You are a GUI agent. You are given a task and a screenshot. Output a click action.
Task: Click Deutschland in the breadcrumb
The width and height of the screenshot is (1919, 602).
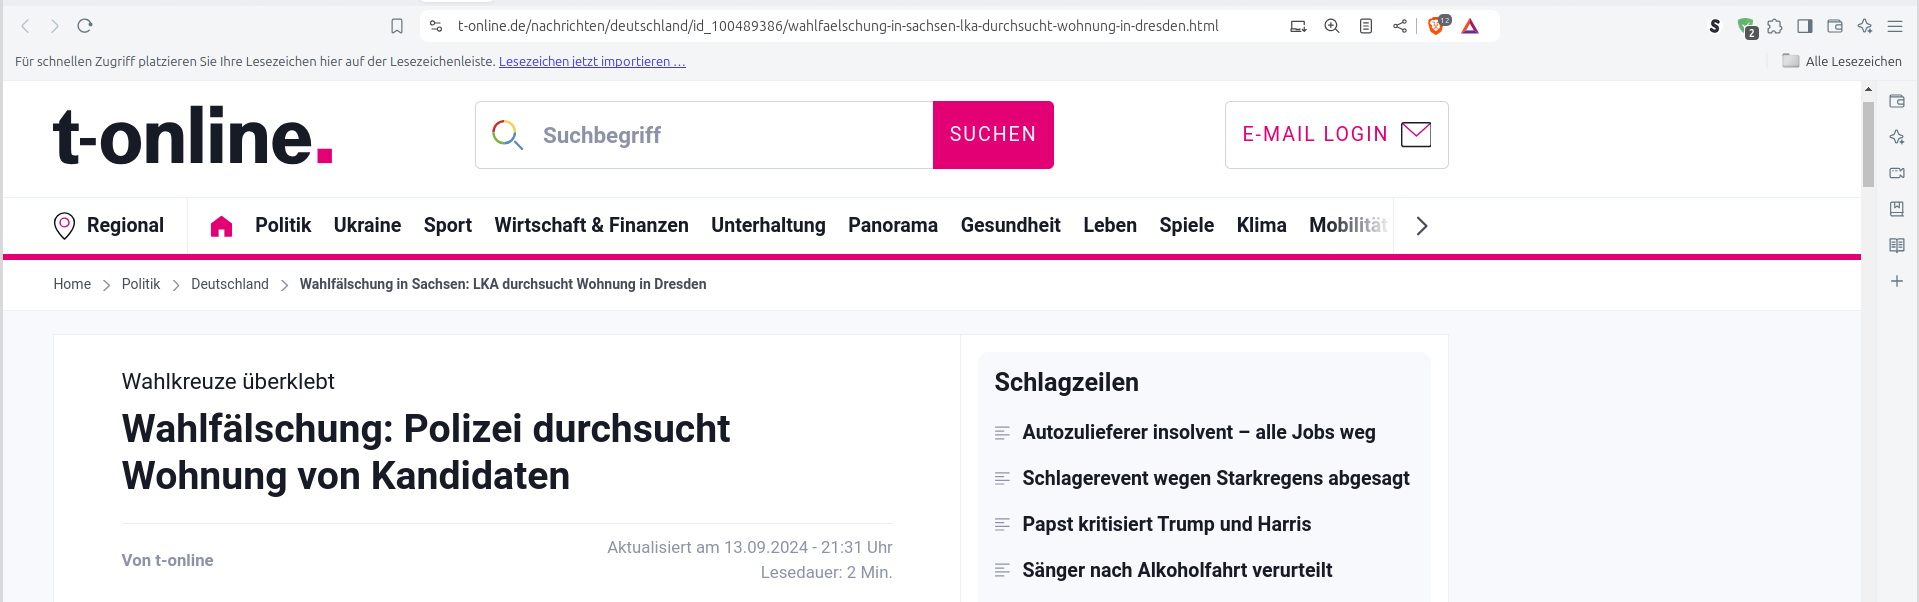pos(230,284)
